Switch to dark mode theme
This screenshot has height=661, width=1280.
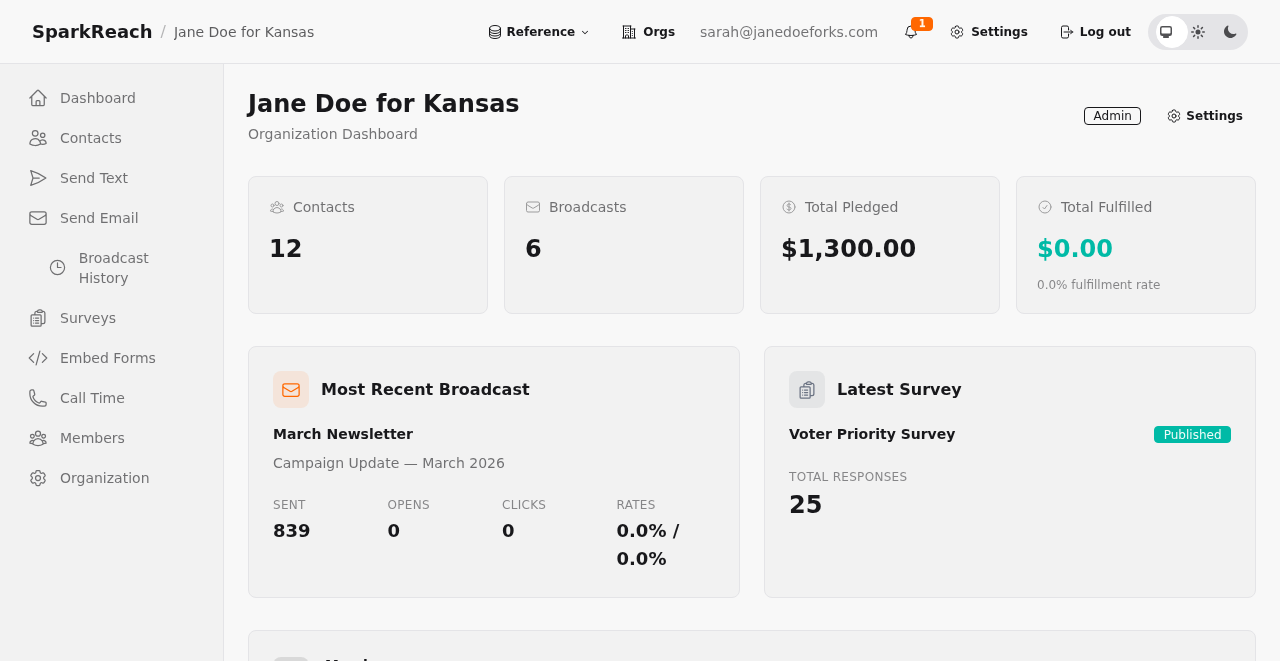coord(1229,31)
